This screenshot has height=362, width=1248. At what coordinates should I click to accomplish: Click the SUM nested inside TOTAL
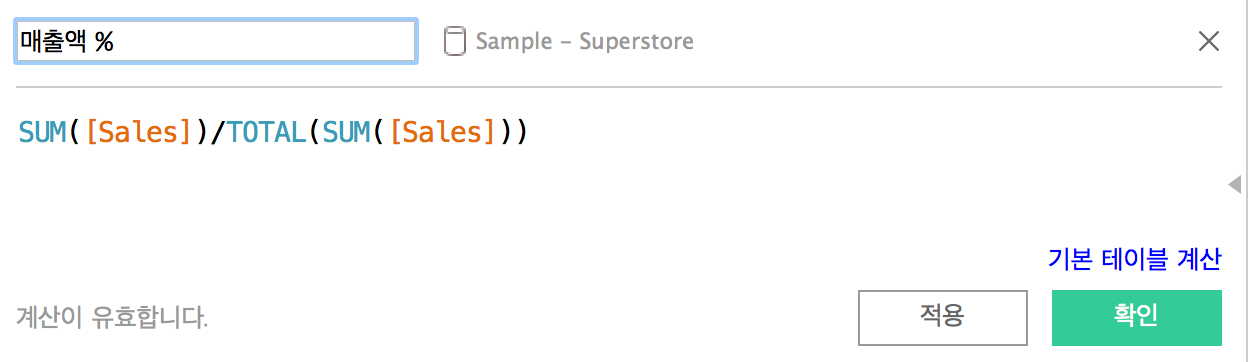[x=347, y=131]
